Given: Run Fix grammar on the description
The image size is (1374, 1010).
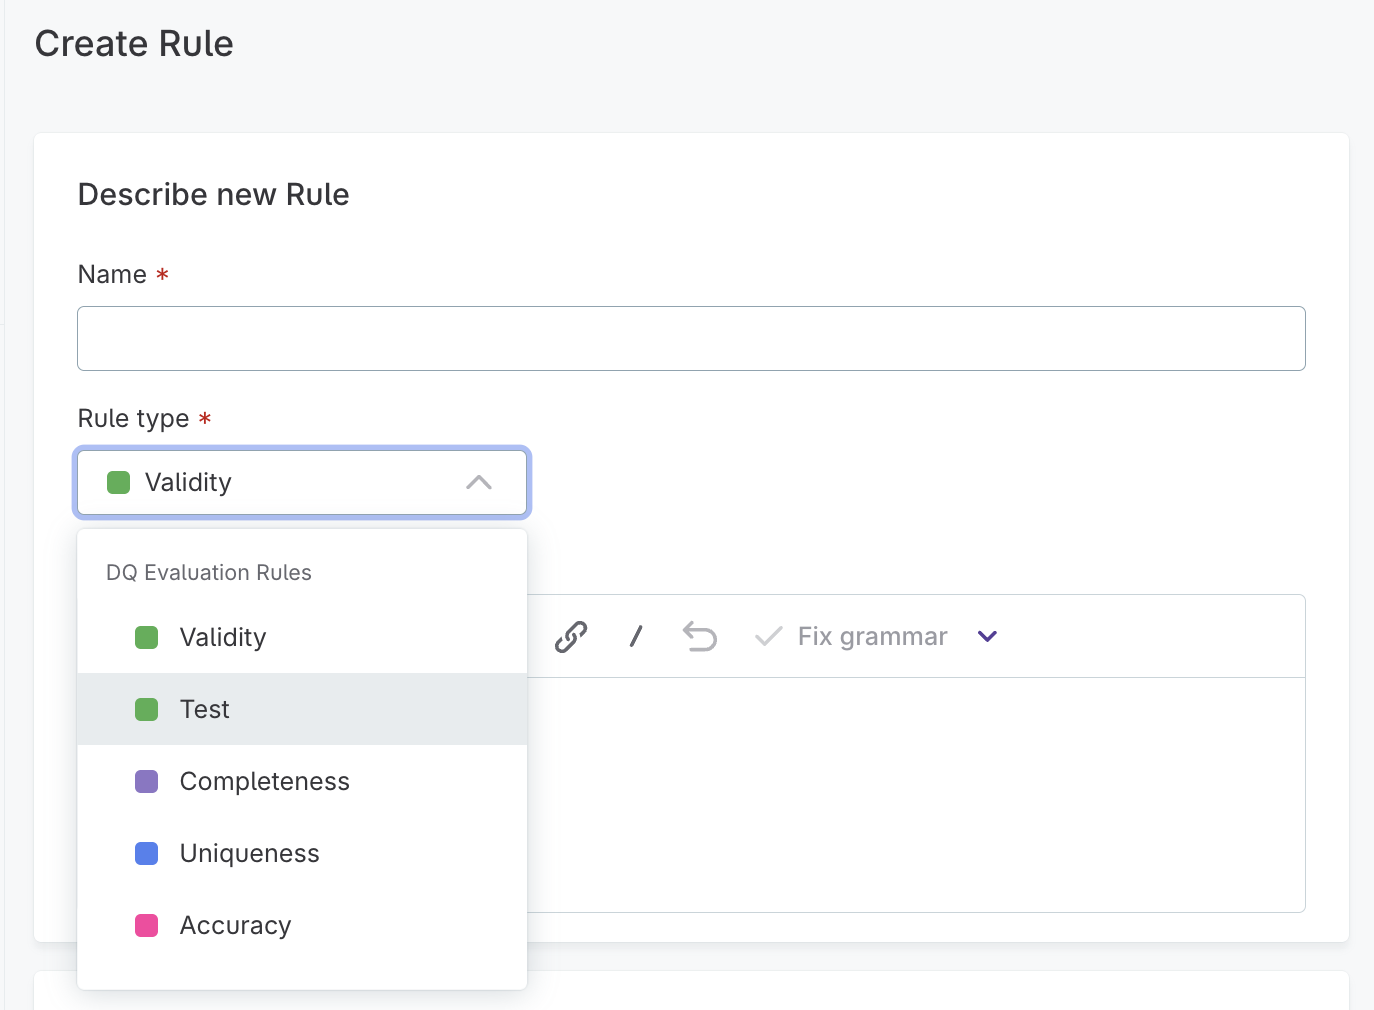Looking at the screenshot, I should [x=871, y=636].
